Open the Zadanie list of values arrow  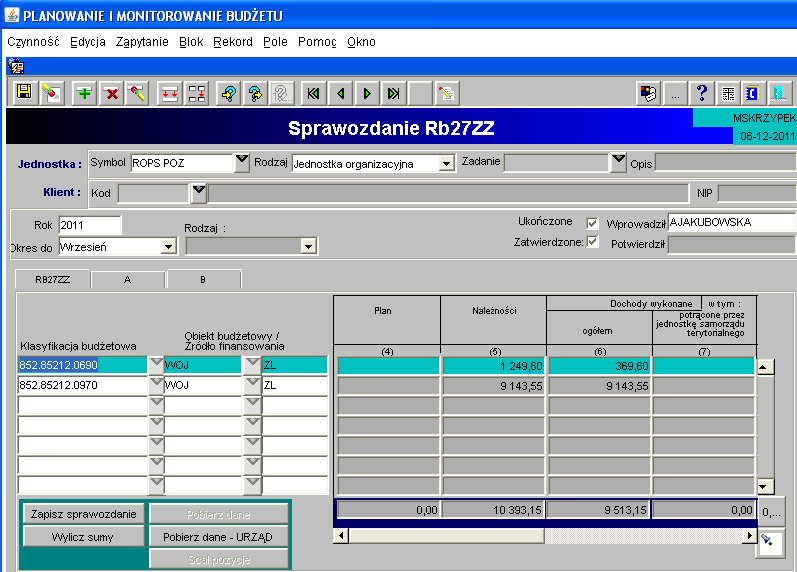[x=618, y=162]
